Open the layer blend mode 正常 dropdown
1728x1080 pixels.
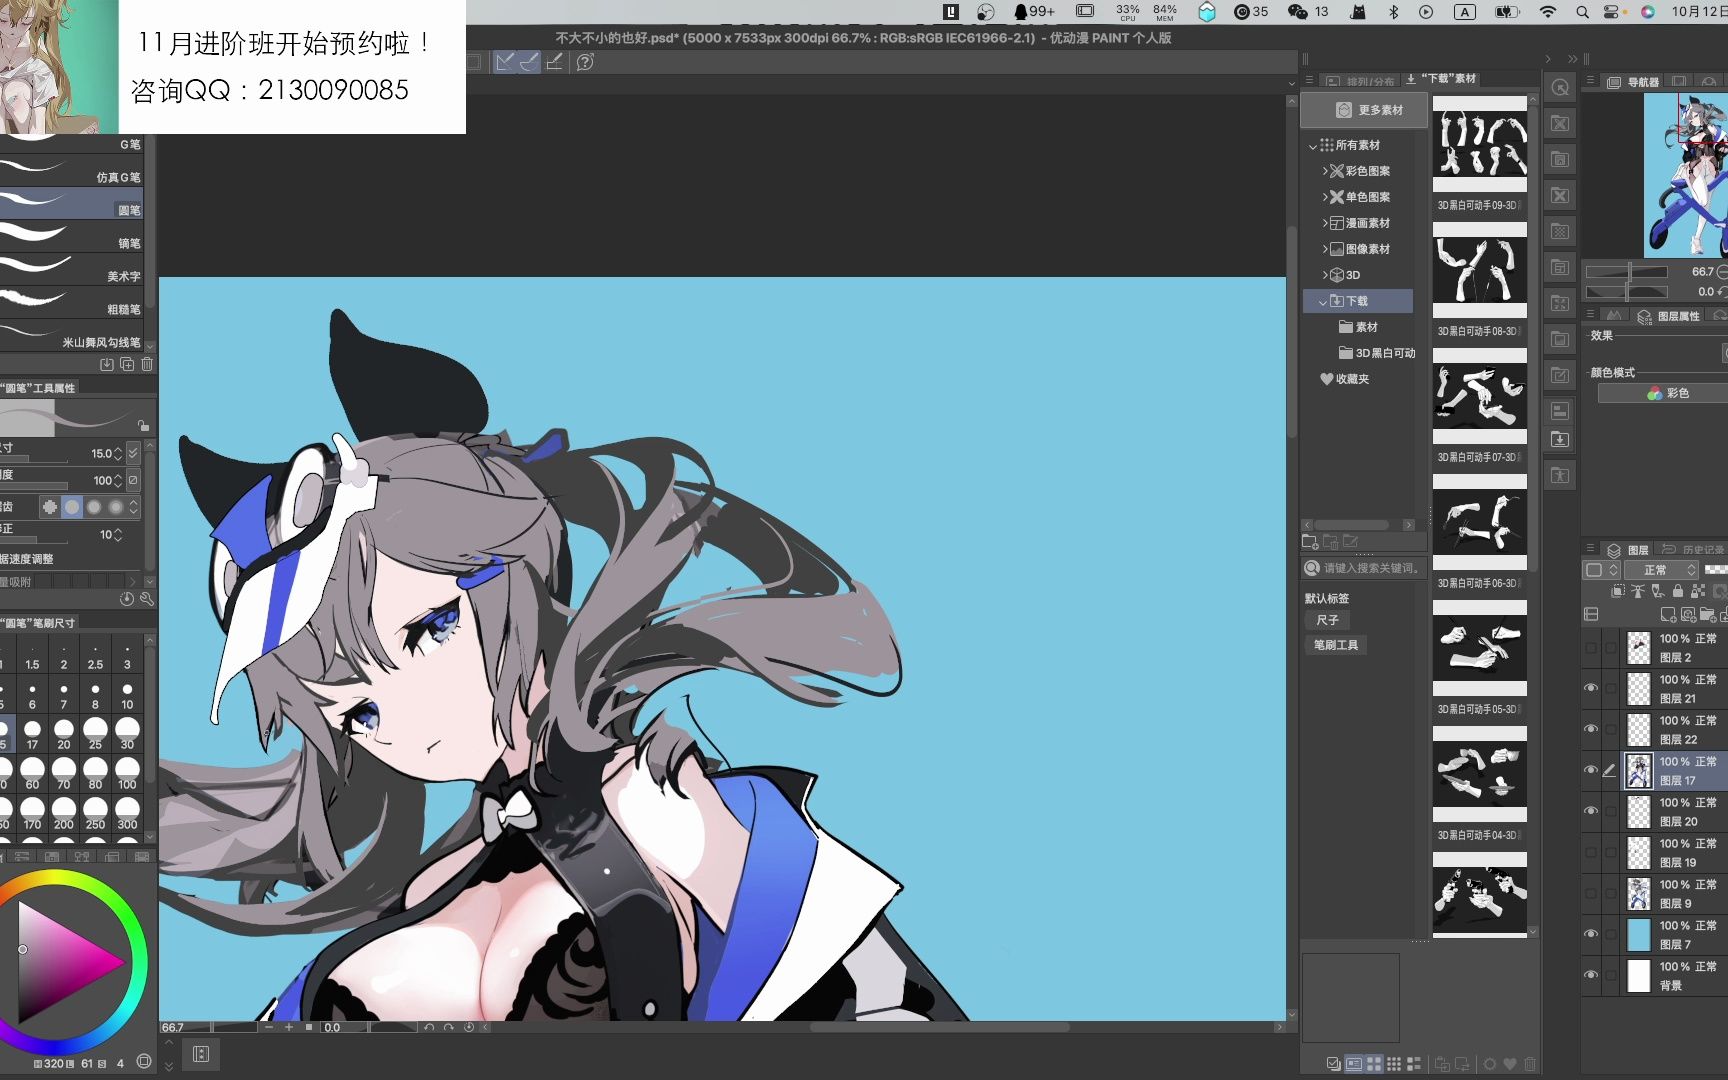pyautogui.click(x=1661, y=570)
